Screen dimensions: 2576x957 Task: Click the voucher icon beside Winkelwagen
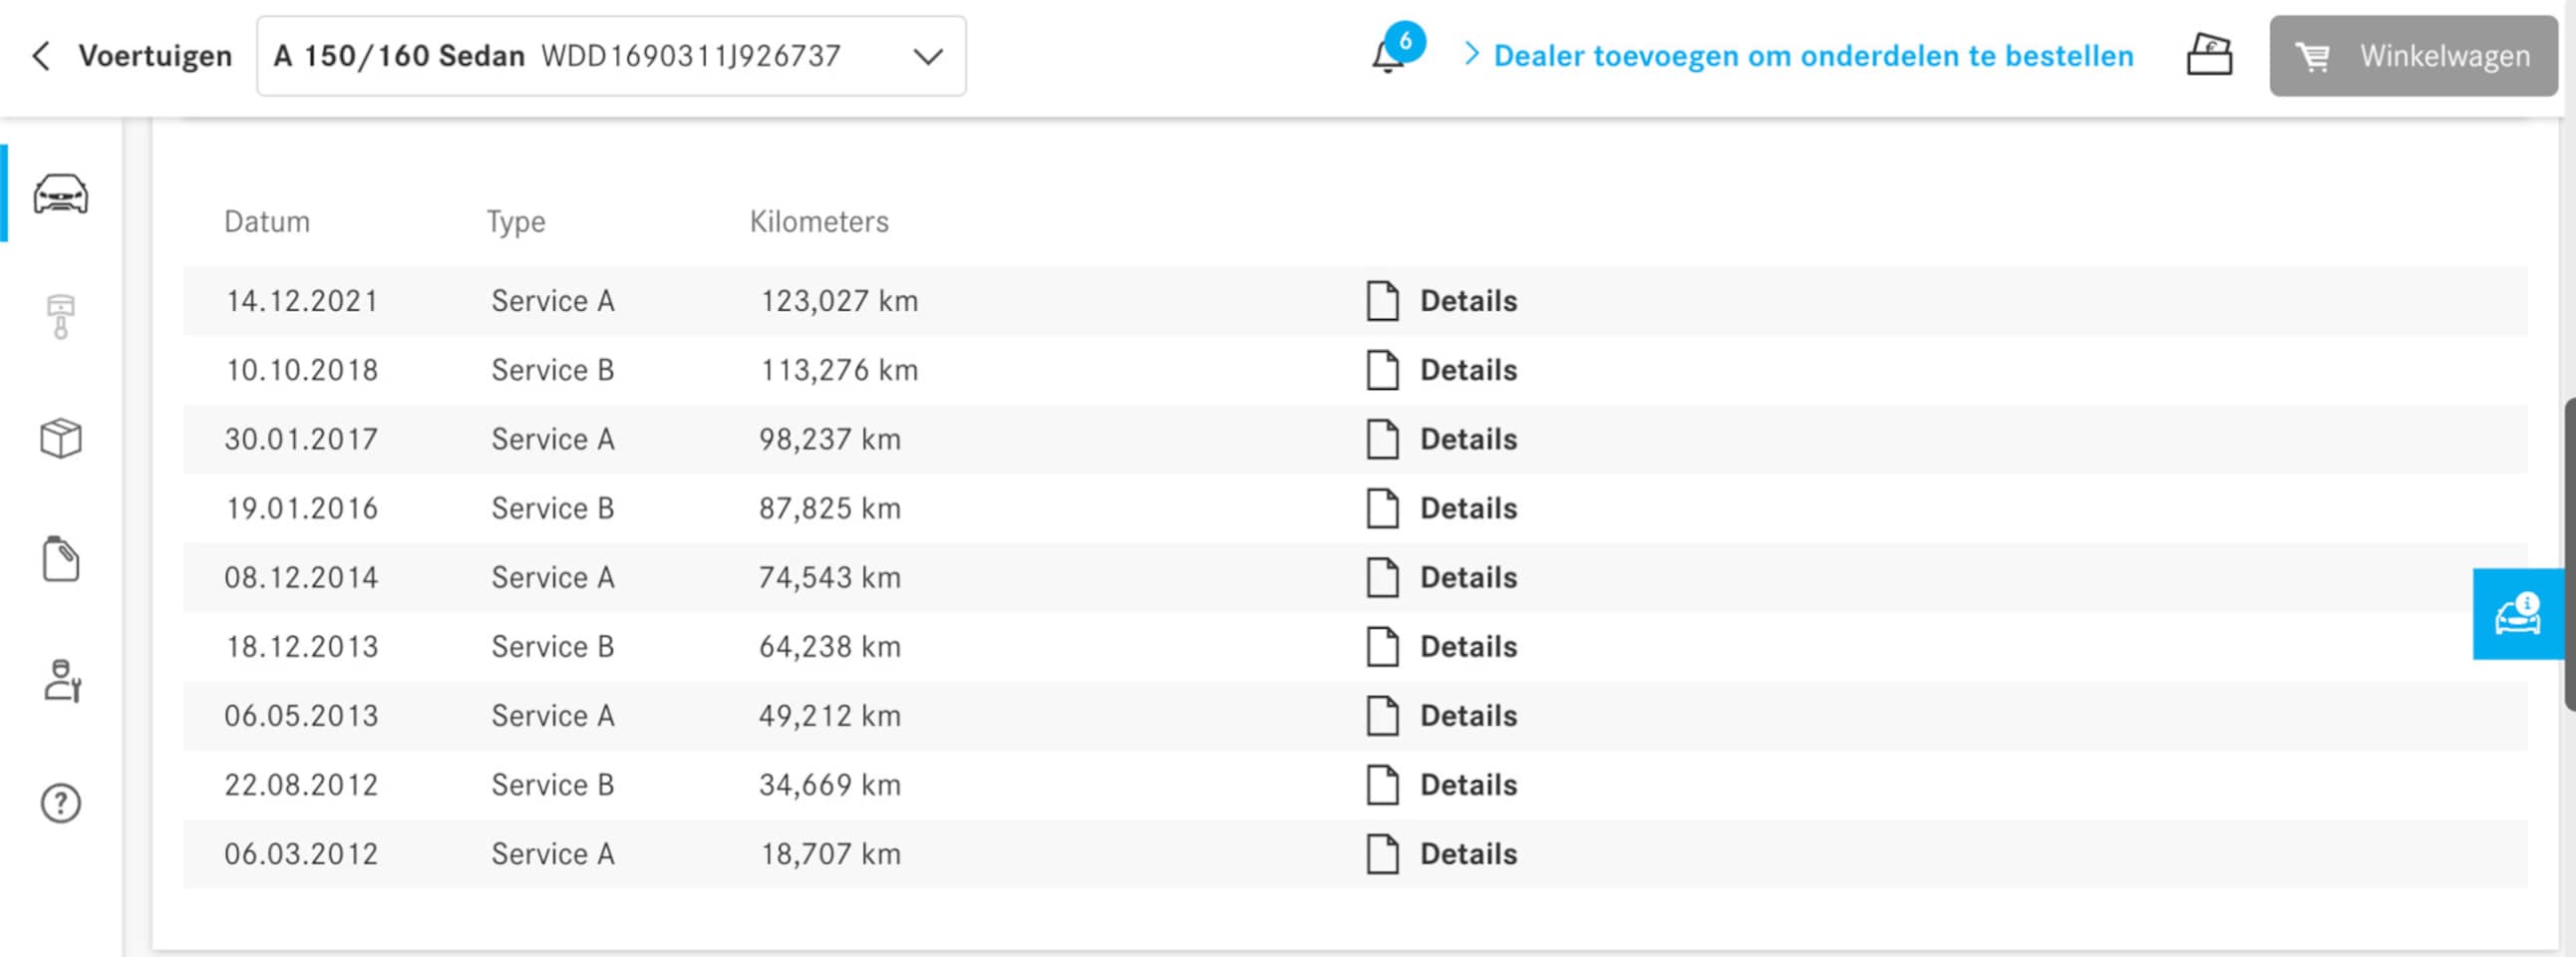click(x=2208, y=55)
